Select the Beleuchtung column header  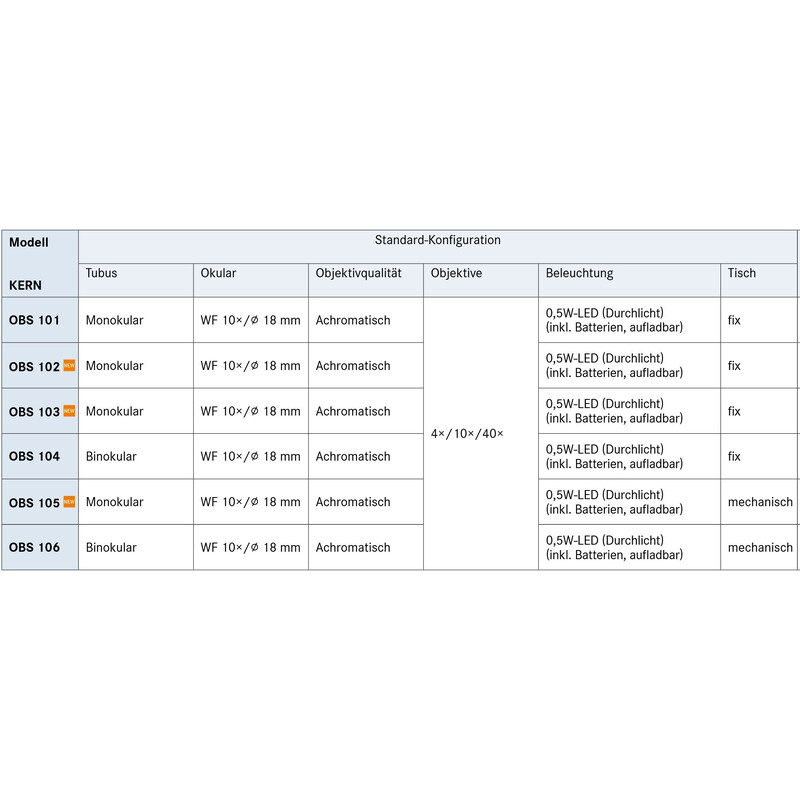579,273
